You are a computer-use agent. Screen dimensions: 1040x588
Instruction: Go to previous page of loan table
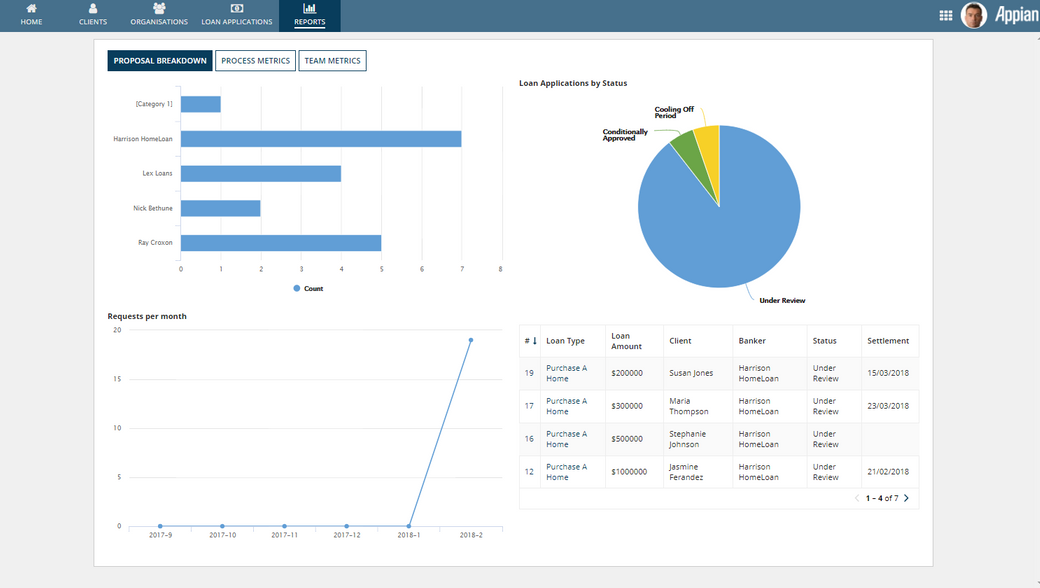tap(857, 498)
